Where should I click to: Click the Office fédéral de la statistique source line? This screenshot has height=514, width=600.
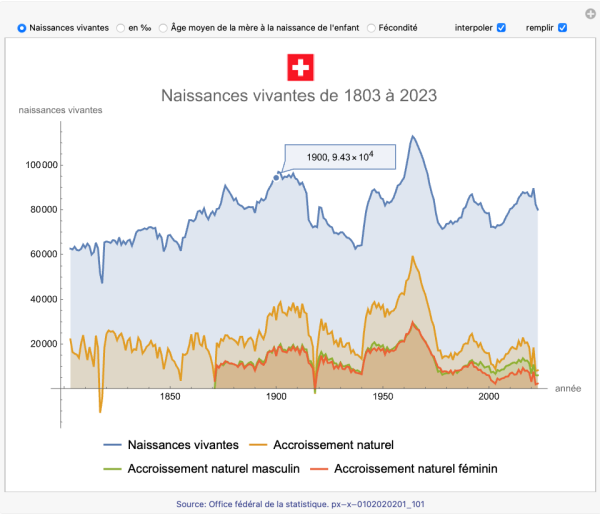pyautogui.click(x=300, y=503)
